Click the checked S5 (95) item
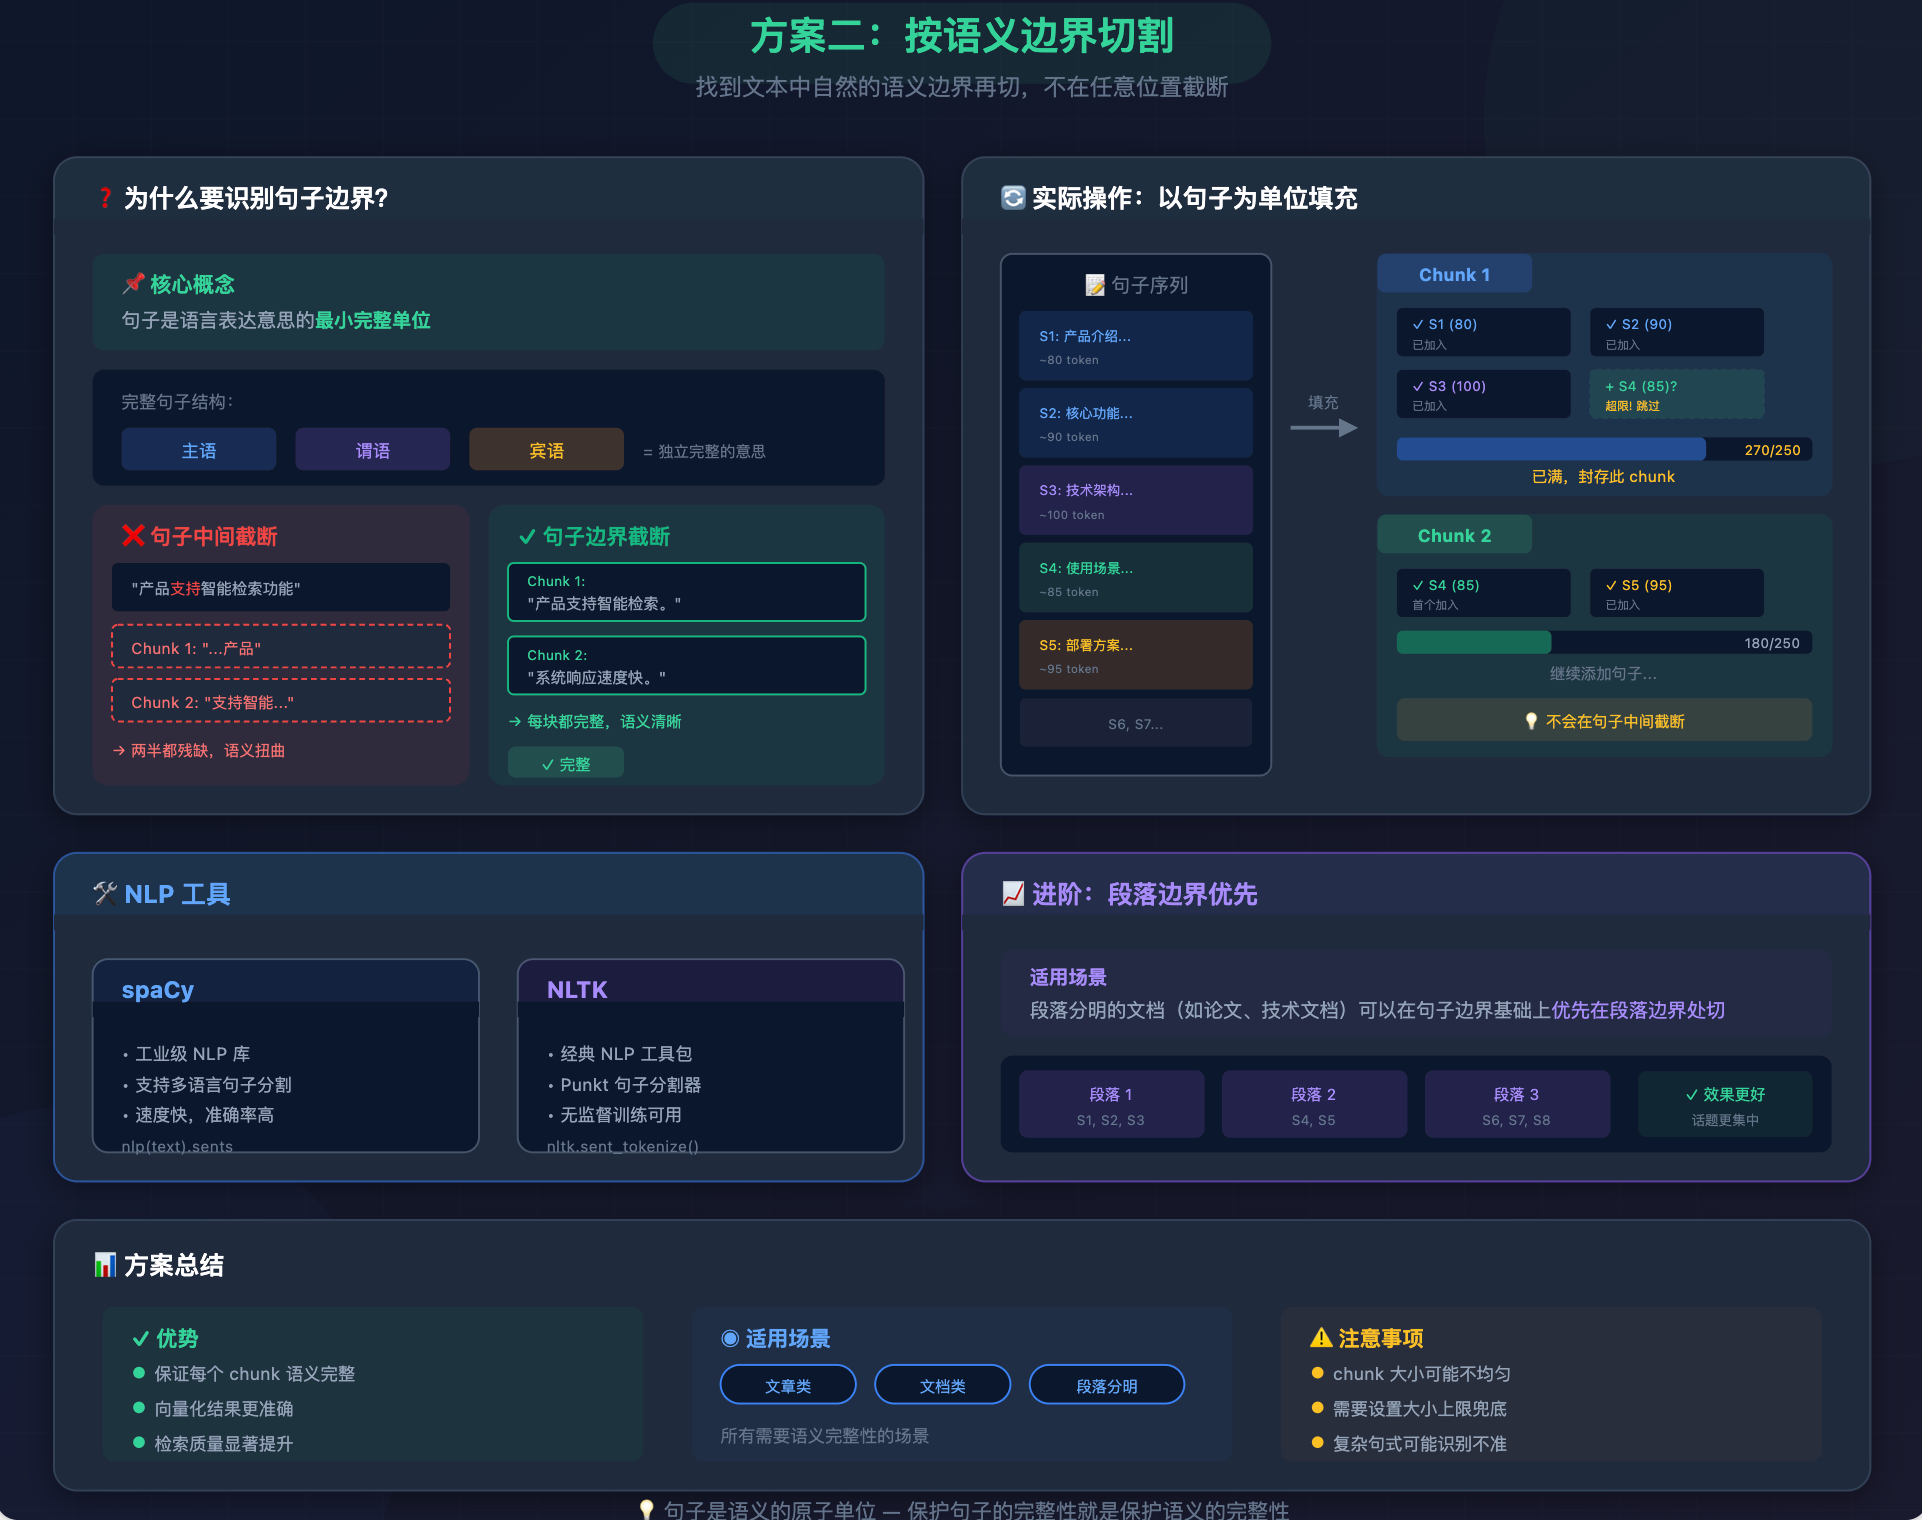1922x1520 pixels. click(1676, 593)
